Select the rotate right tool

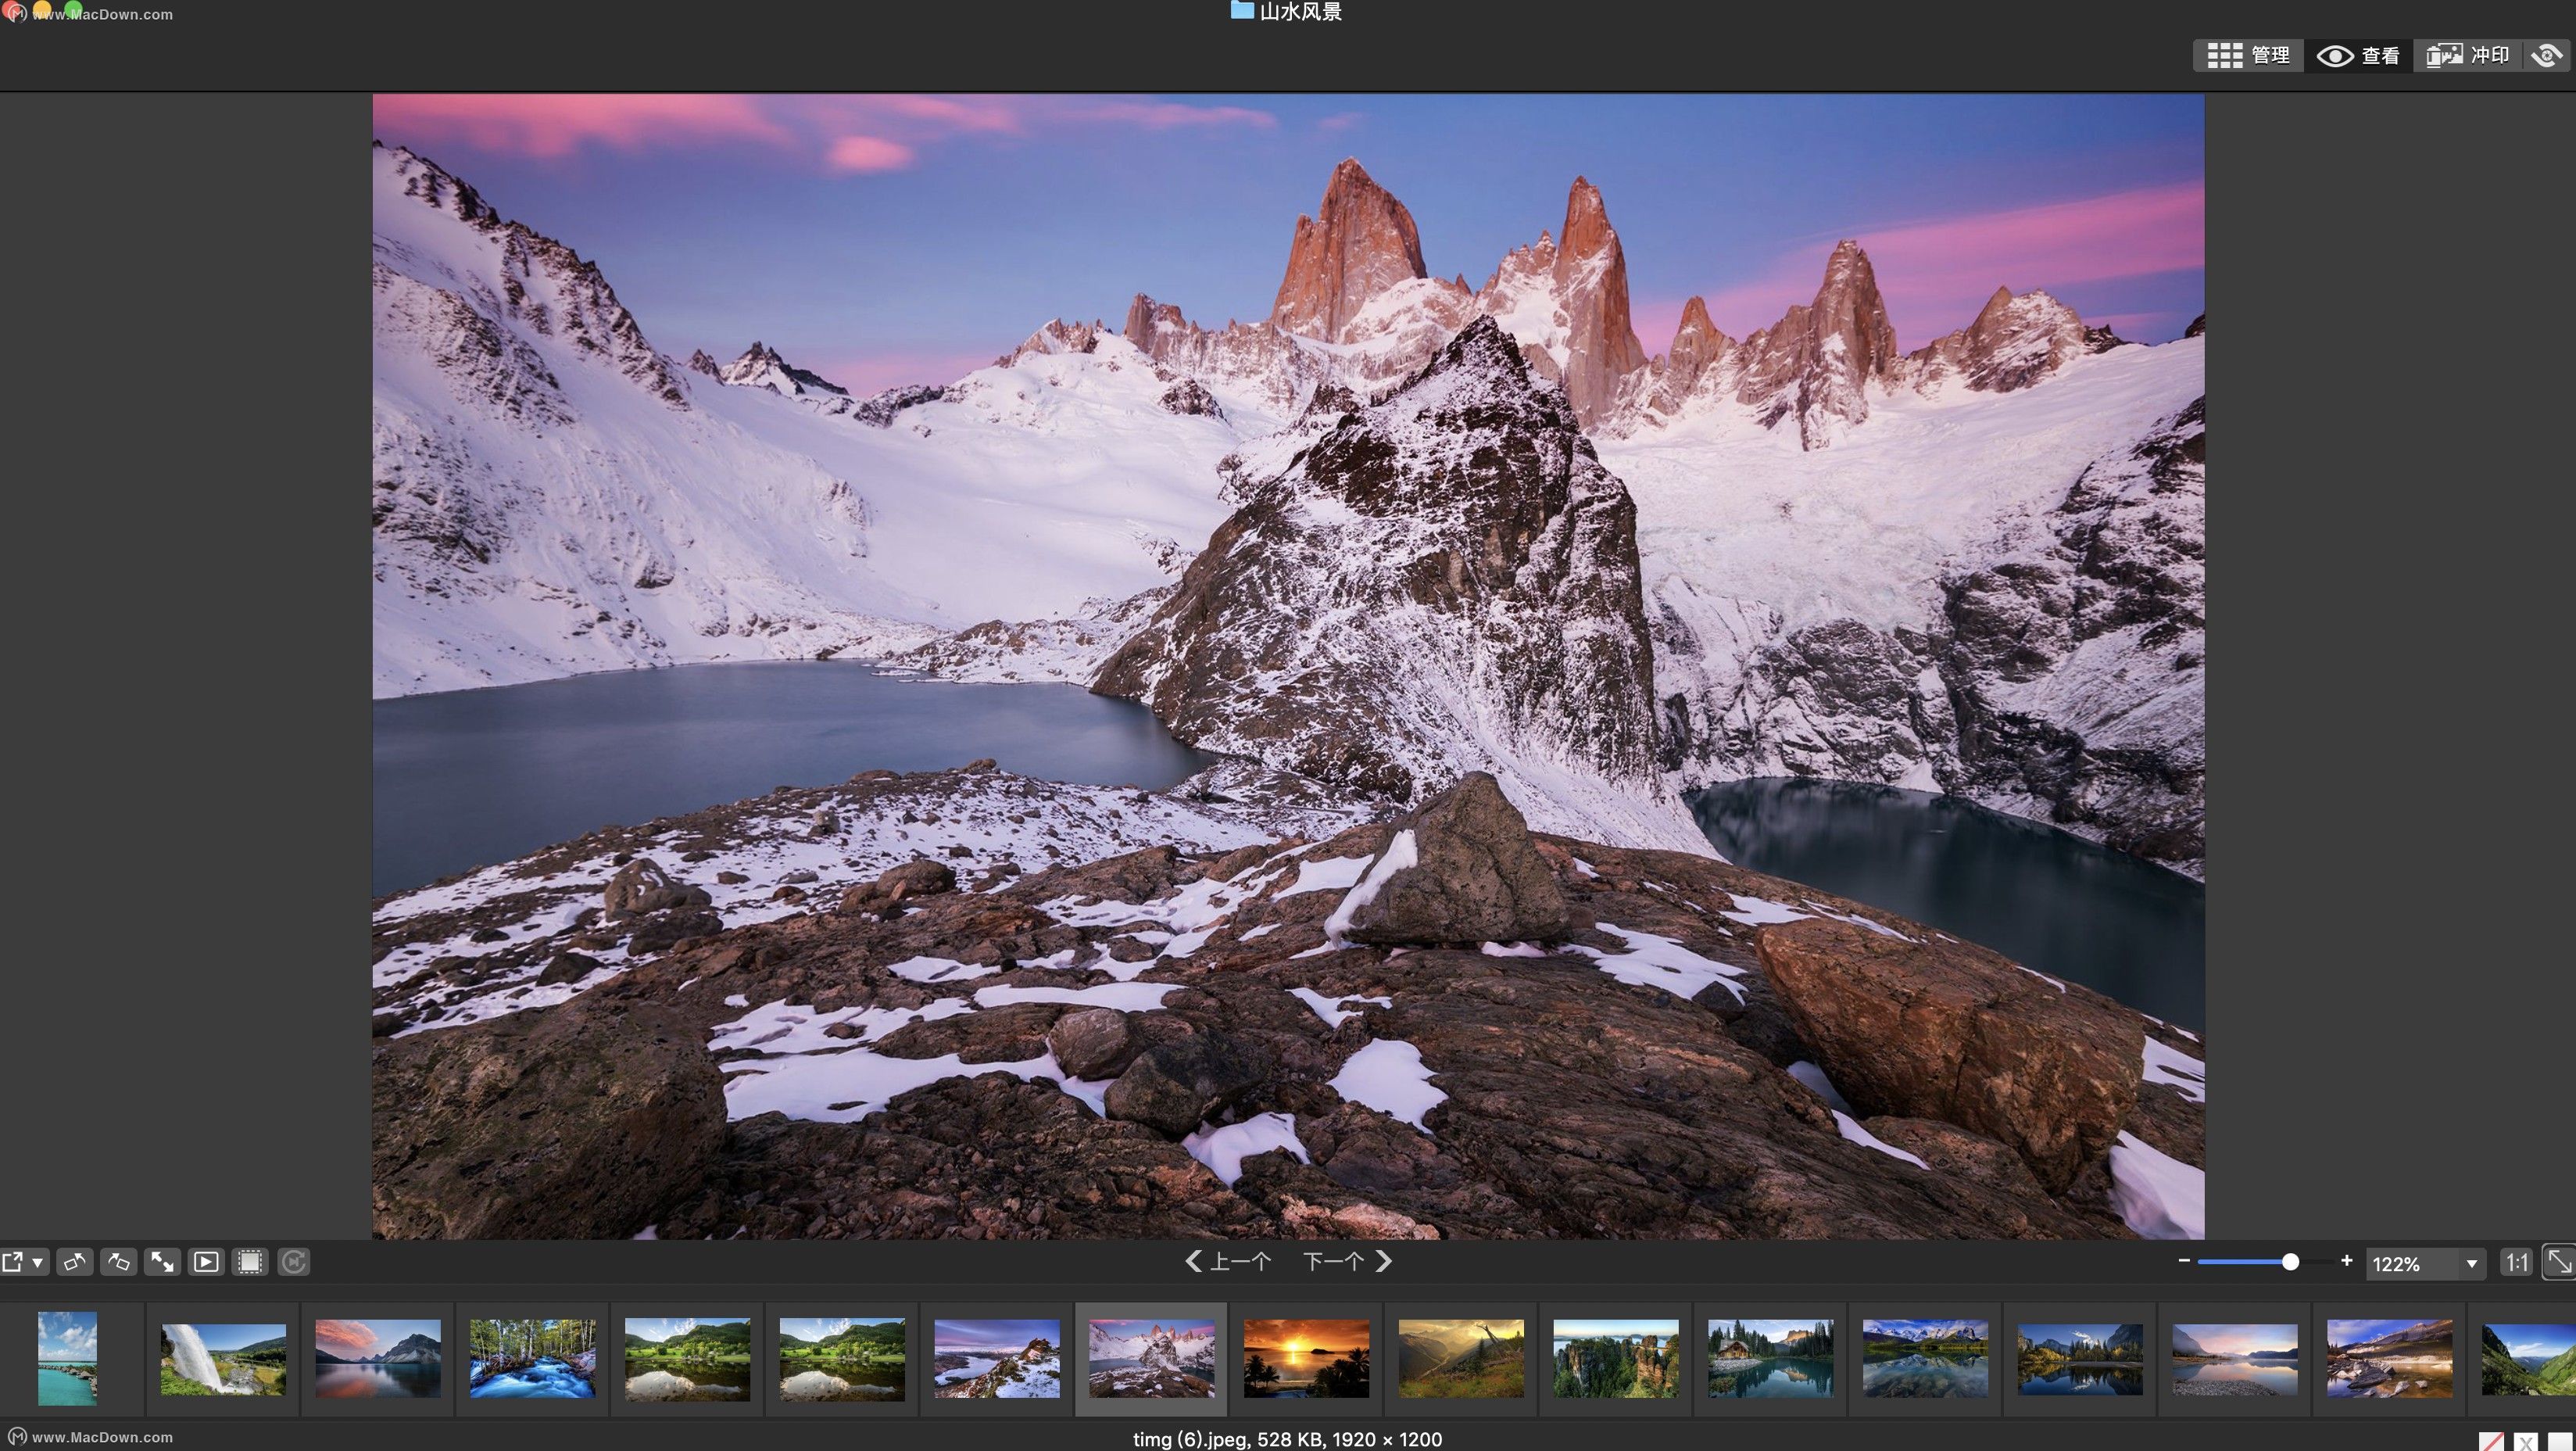click(118, 1262)
